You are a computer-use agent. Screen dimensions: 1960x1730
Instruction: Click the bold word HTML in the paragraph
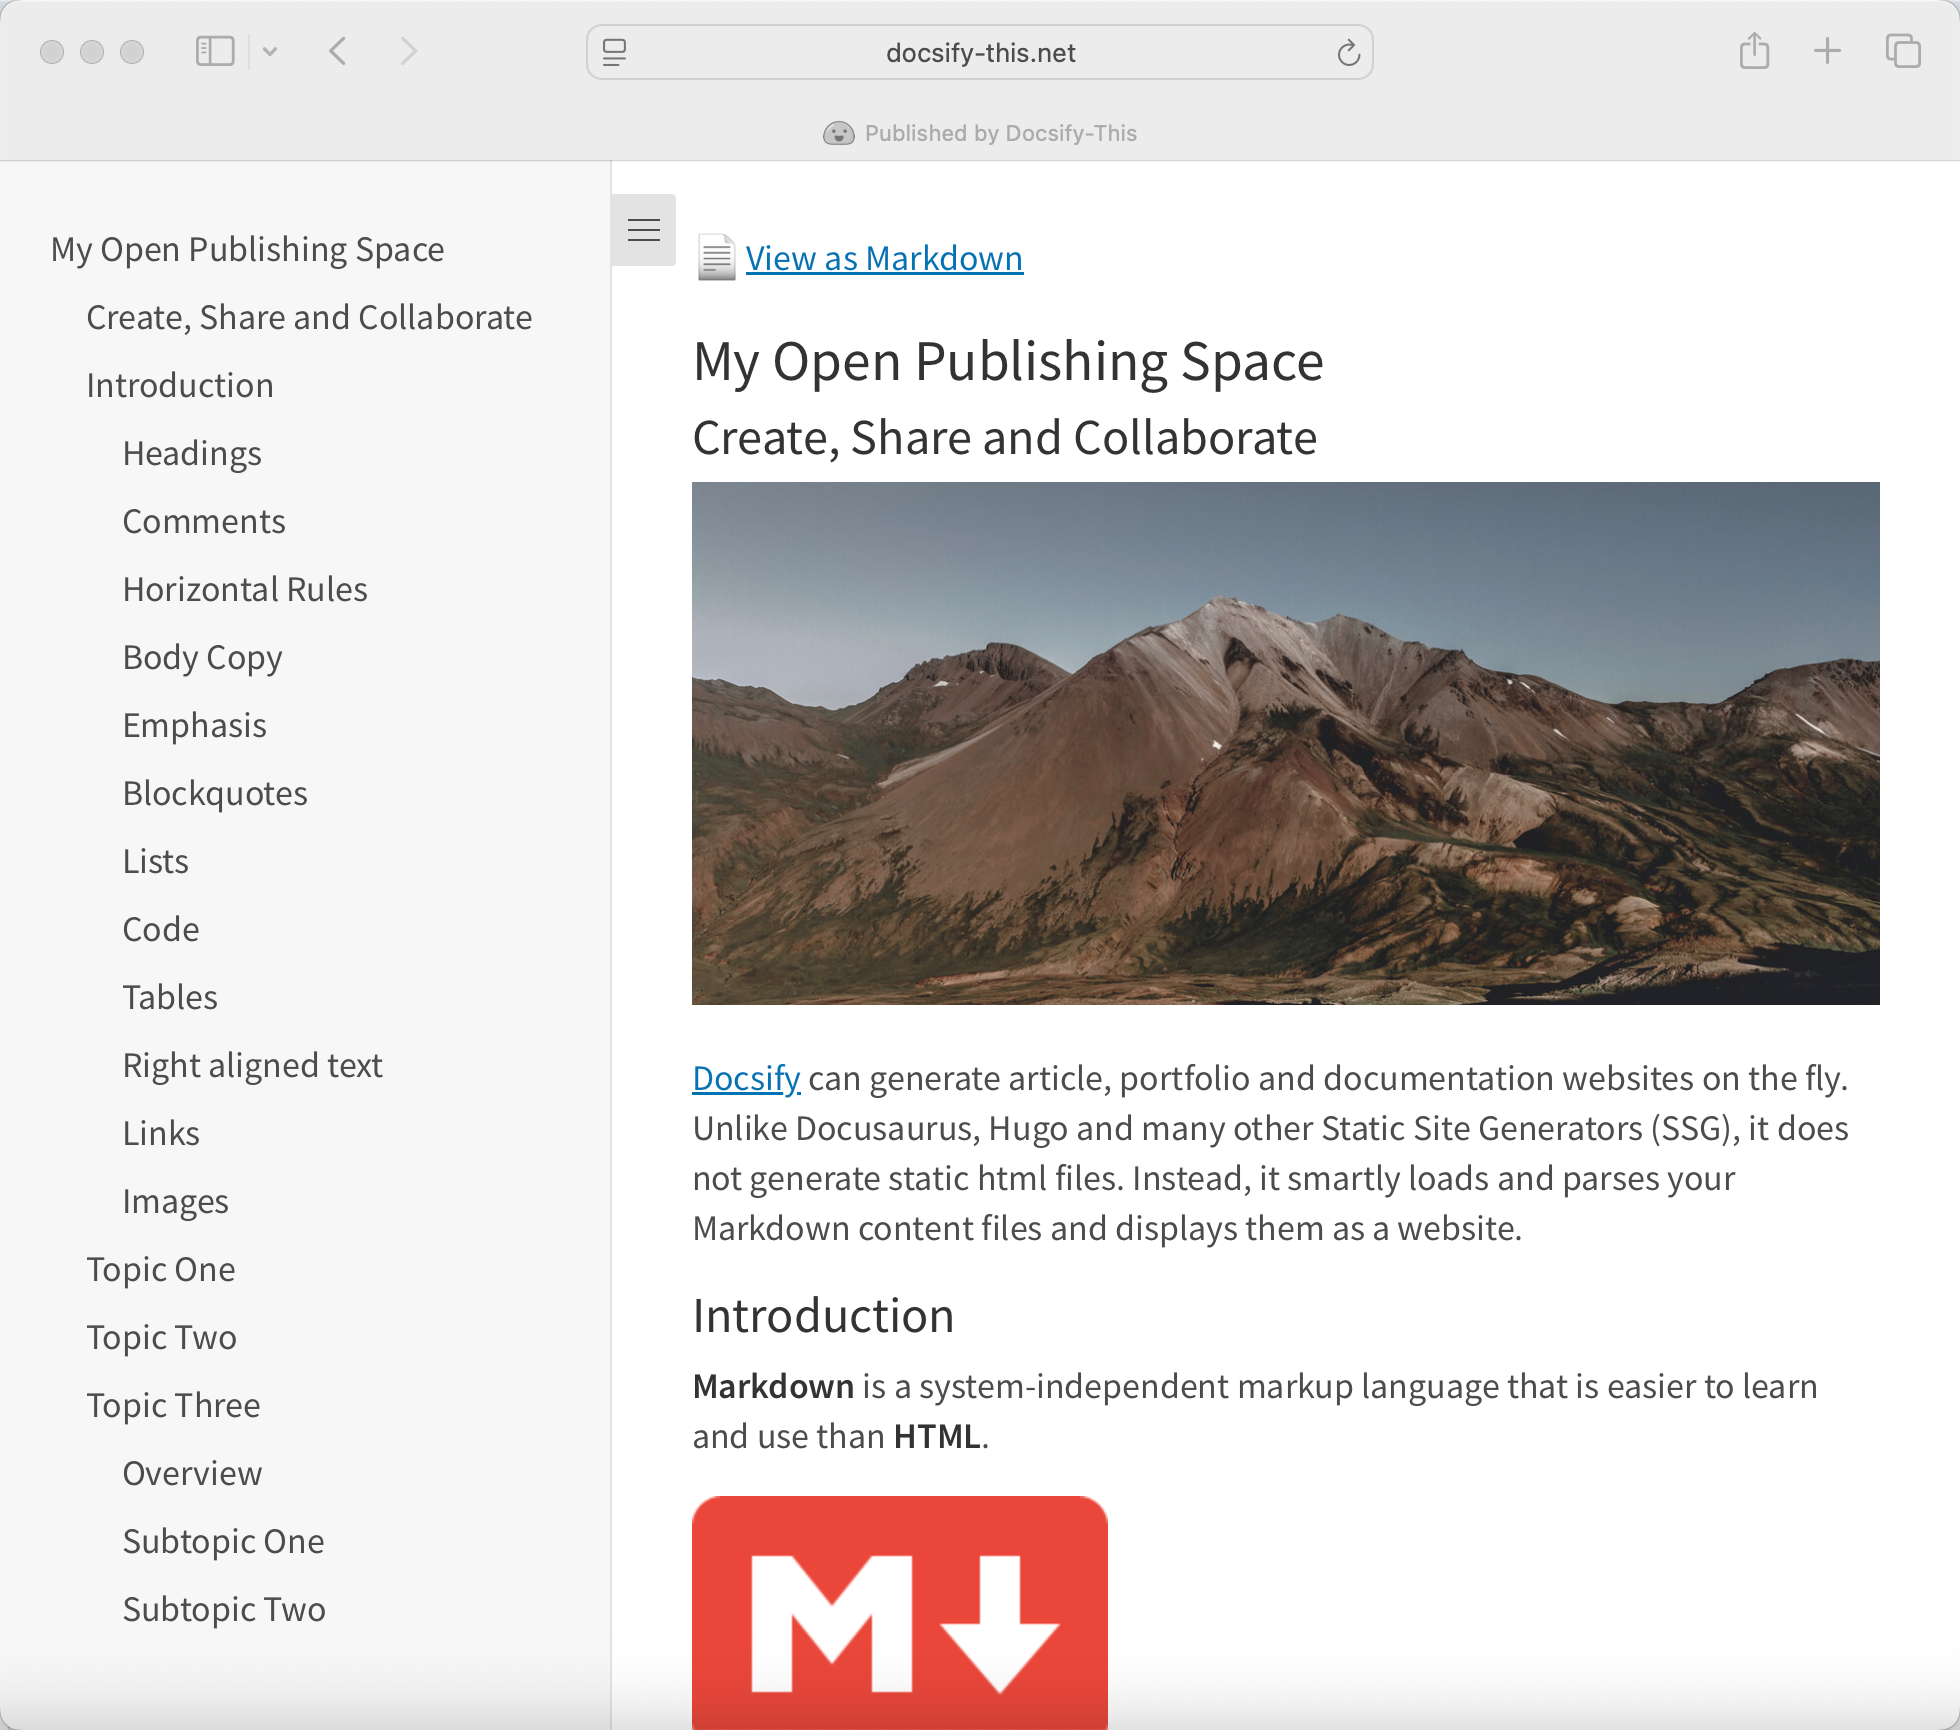[937, 1436]
